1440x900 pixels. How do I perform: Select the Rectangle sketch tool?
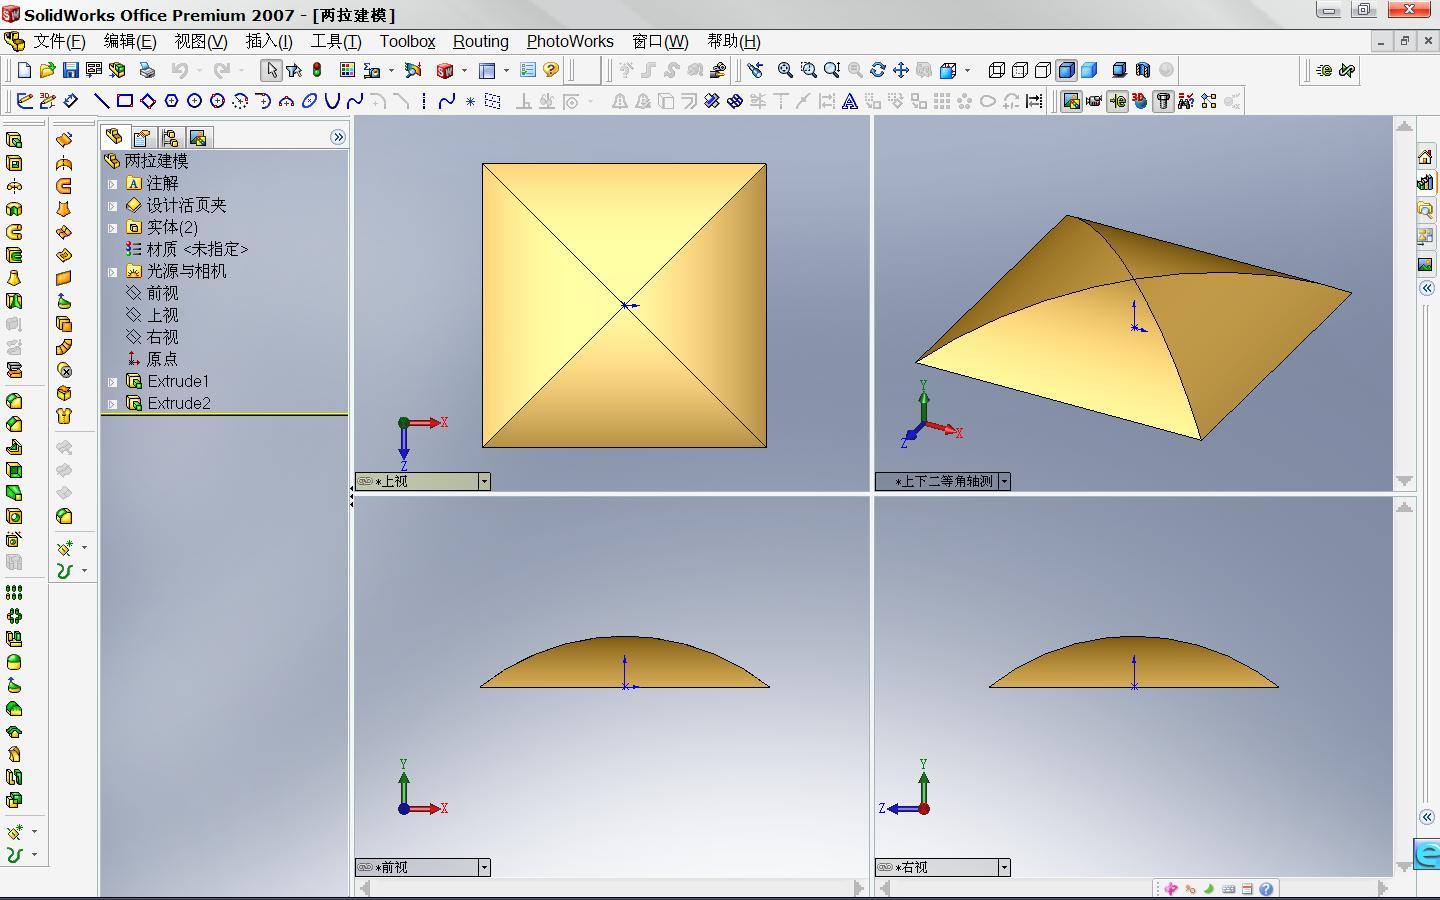[125, 101]
